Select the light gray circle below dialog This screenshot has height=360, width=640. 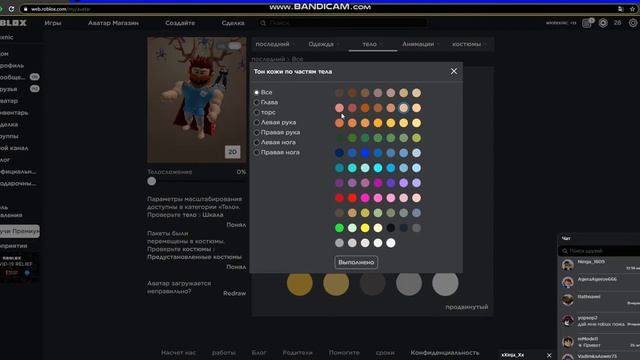pos(445,283)
